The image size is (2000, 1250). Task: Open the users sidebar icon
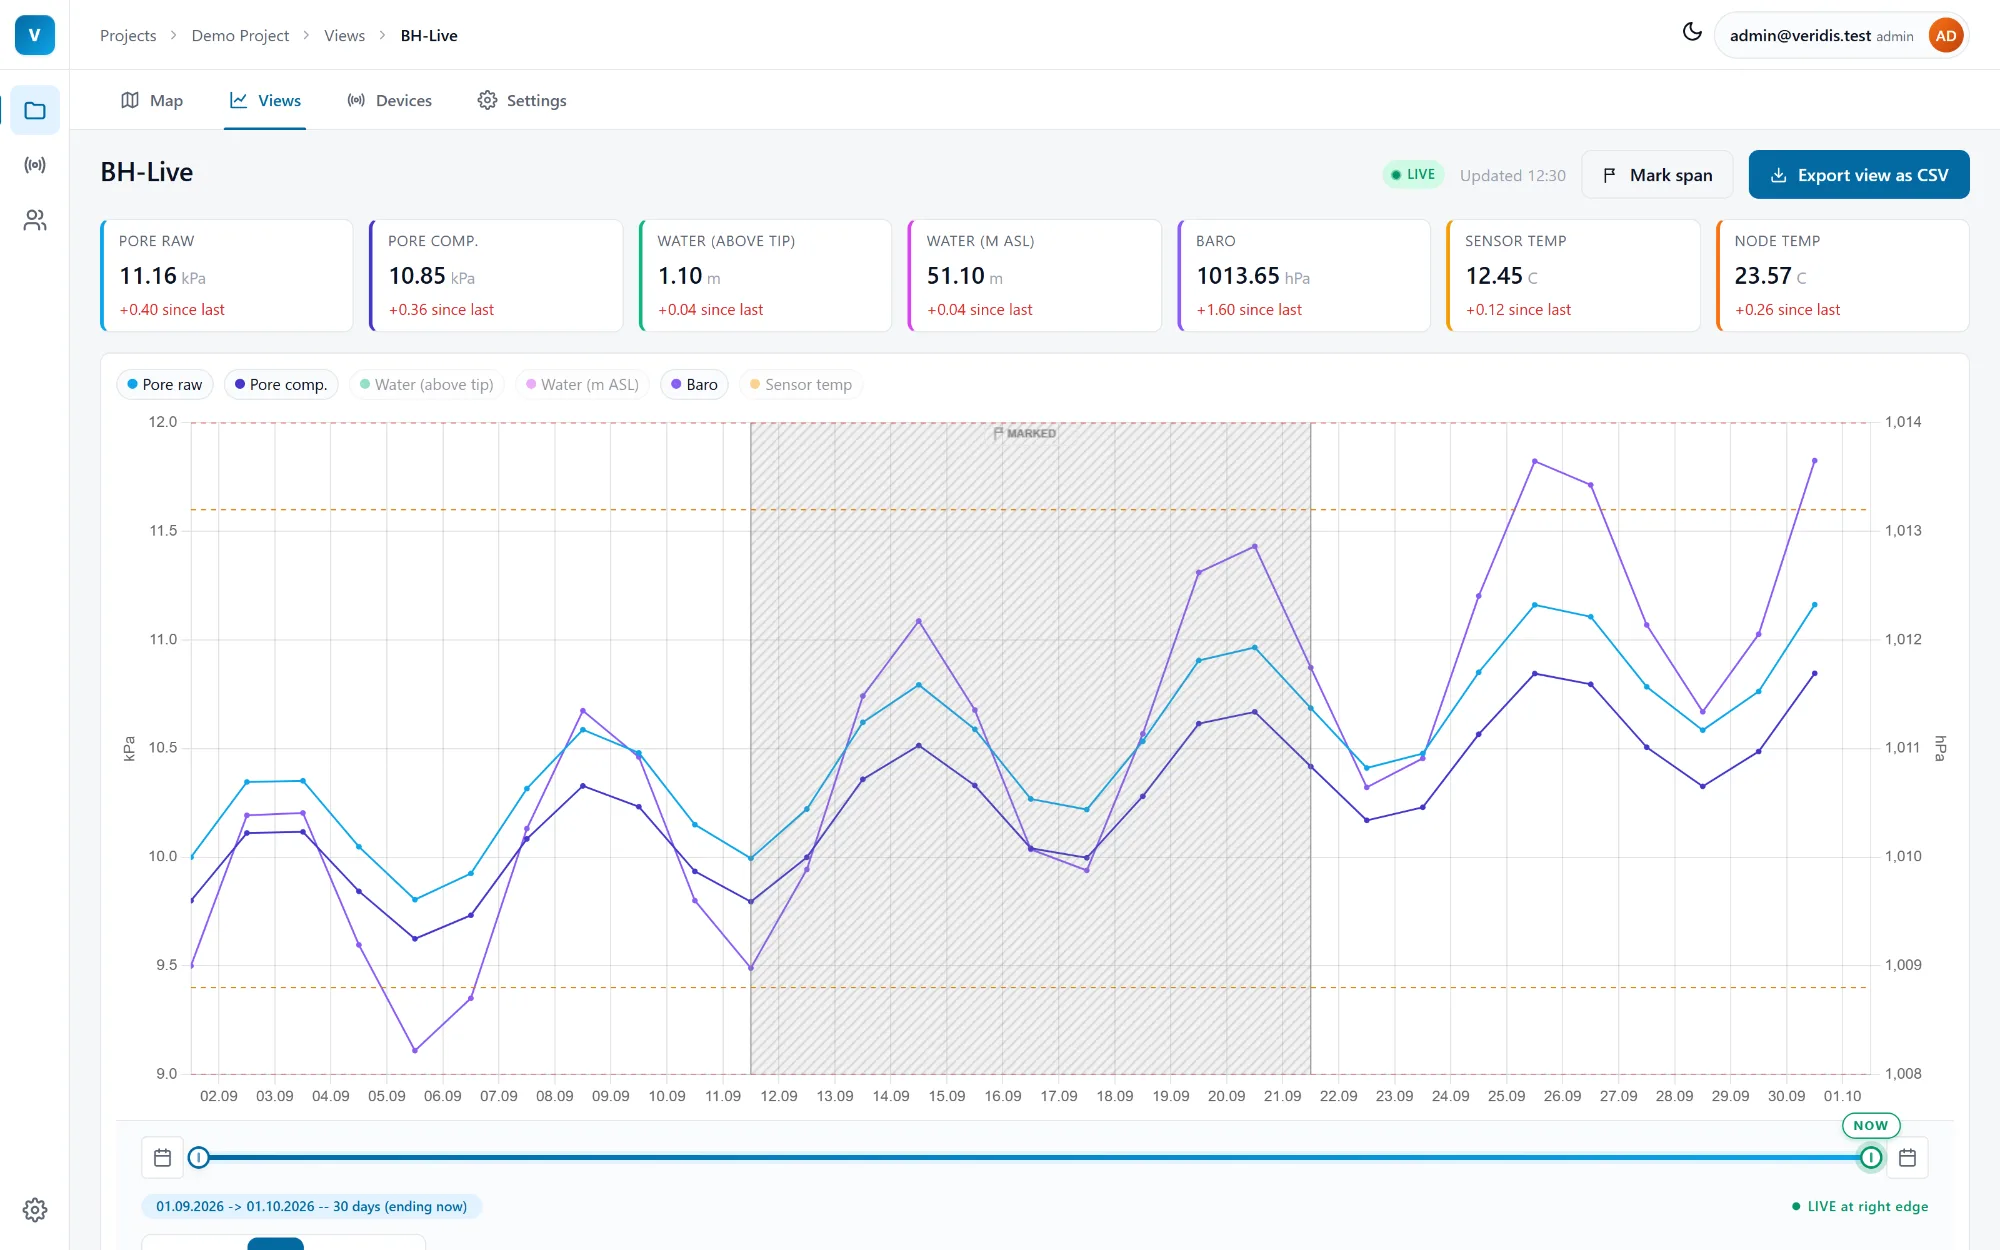[35, 220]
